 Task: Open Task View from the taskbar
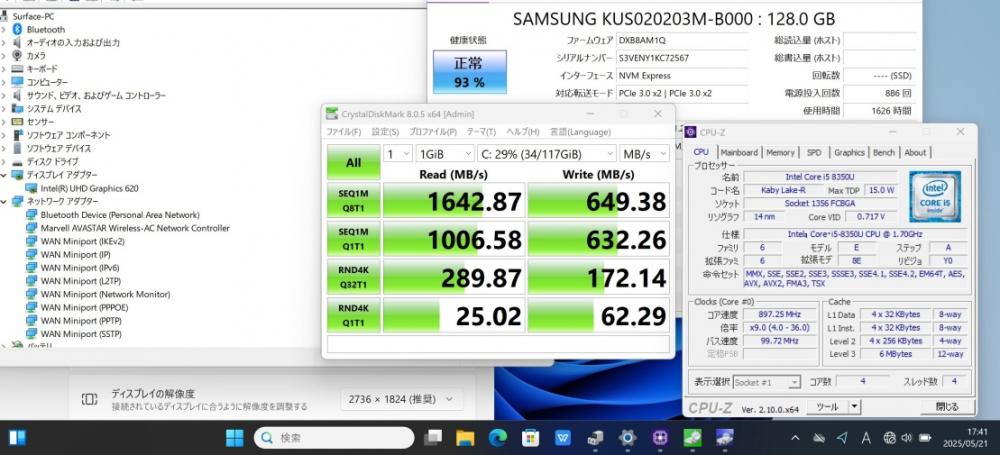point(433,438)
